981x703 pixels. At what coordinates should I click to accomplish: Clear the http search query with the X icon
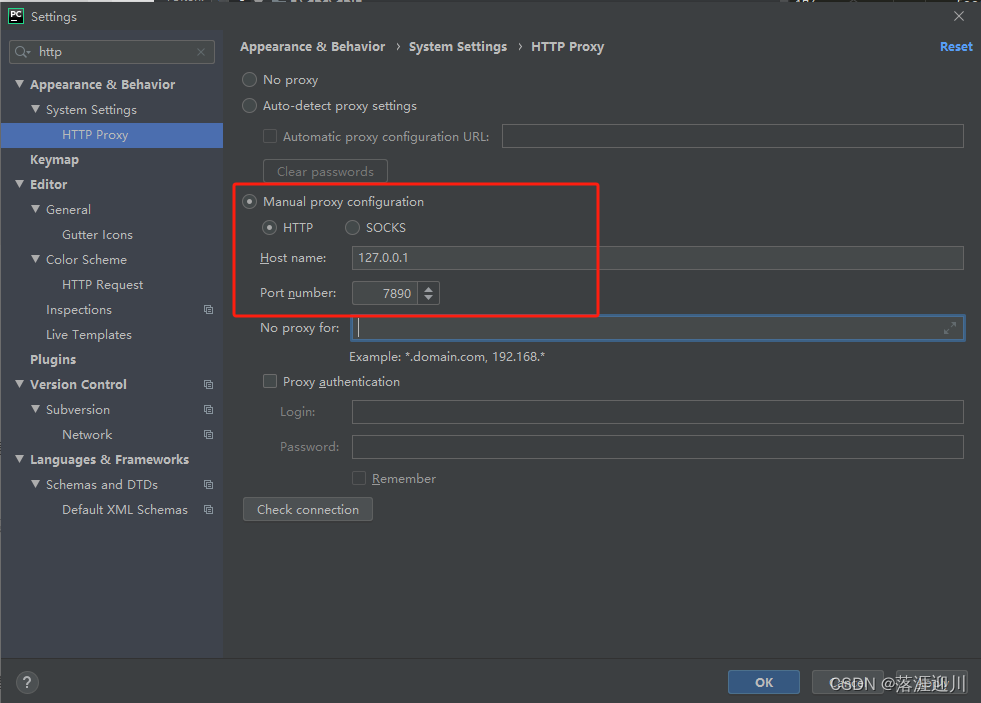pos(199,51)
